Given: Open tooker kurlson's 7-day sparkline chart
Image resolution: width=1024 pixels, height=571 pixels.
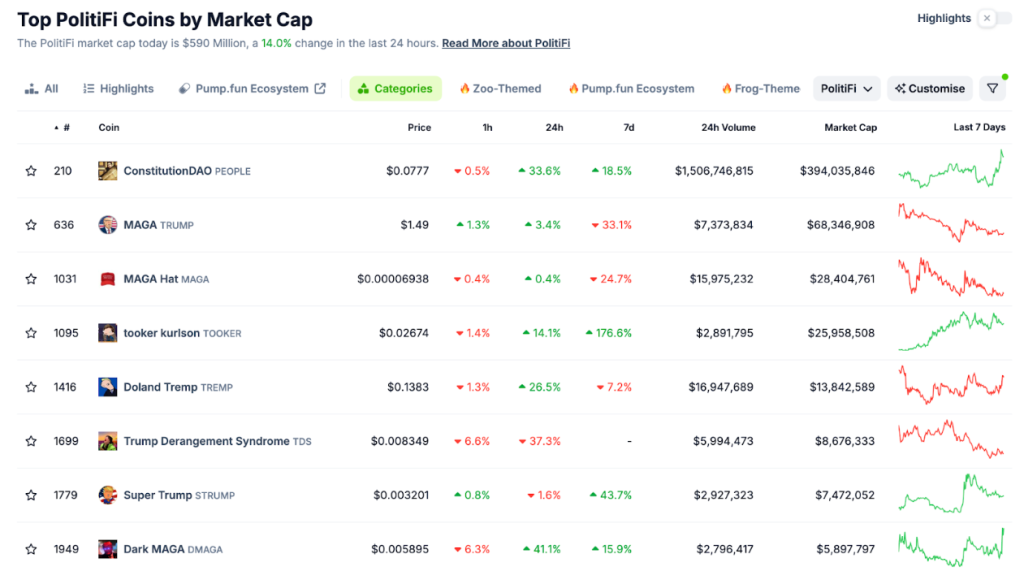Looking at the screenshot, I should coord(952,332).
